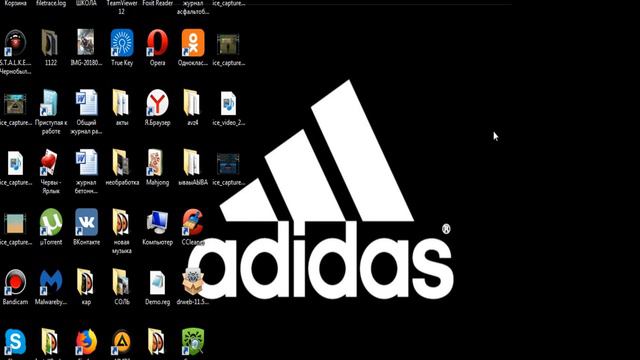
Task: Click the green shield bug antivirus icon
Action: (193, 342)
